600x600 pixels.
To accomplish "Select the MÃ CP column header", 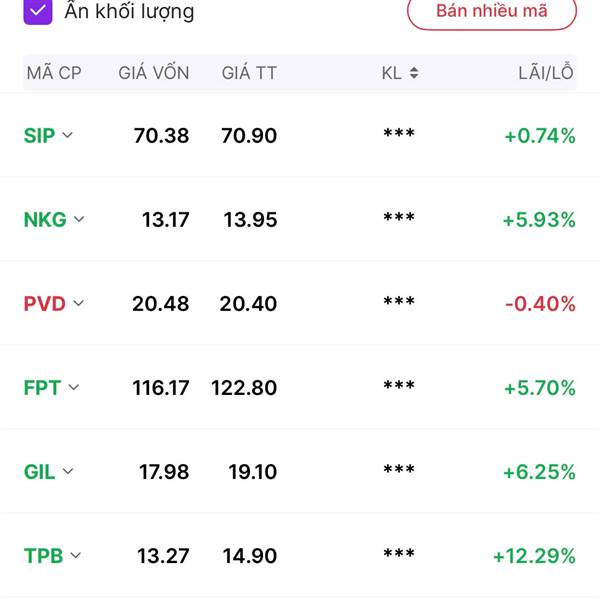I will (54, 73).
